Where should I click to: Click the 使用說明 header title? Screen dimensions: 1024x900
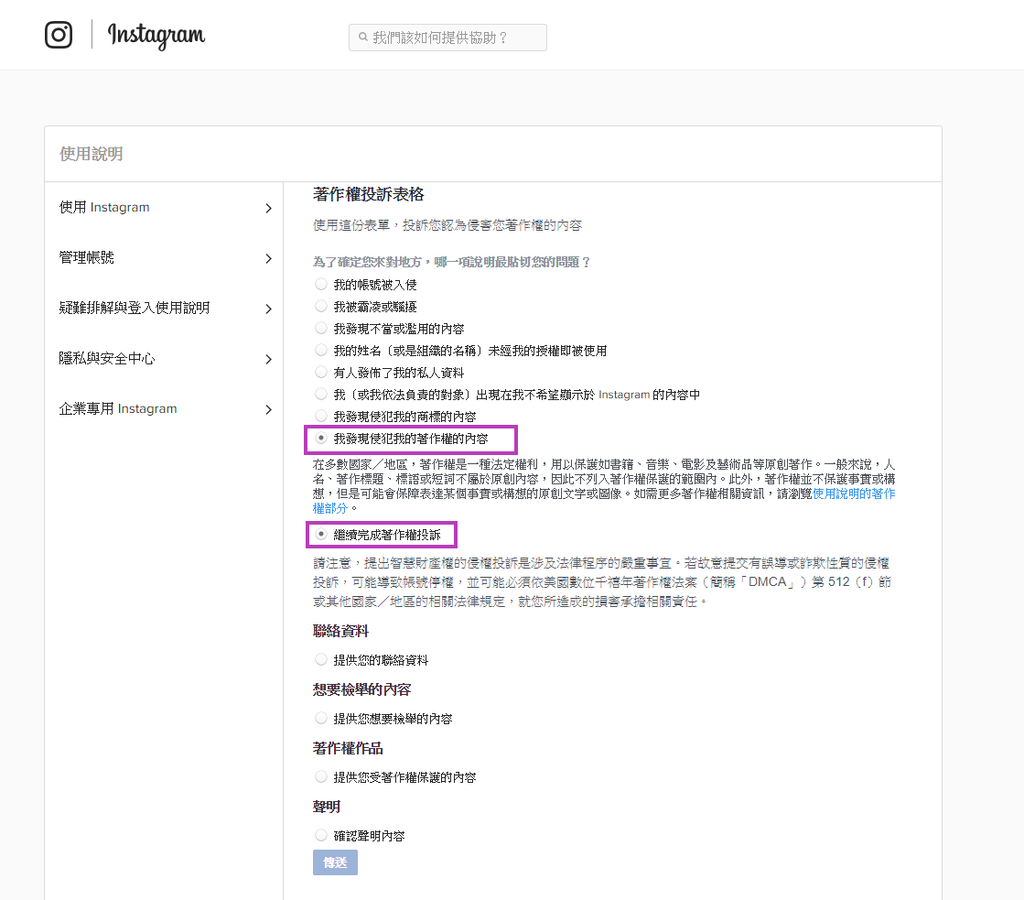[91, 154]
